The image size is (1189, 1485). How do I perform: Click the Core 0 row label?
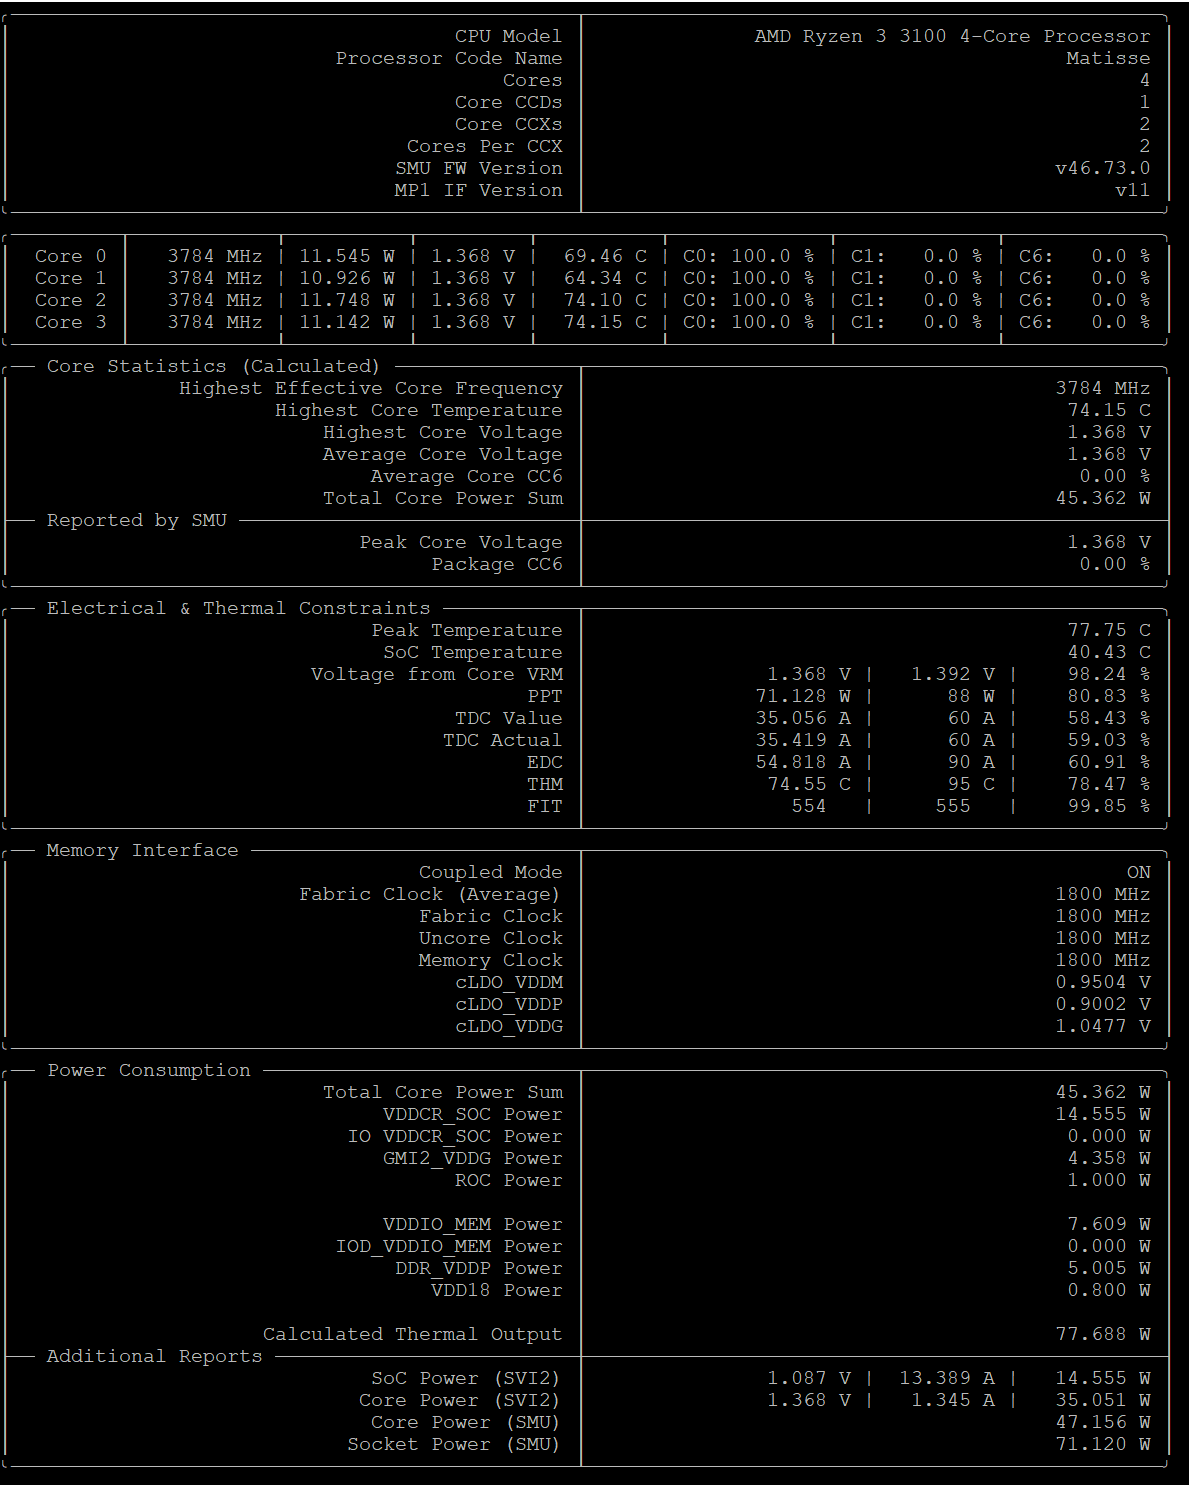(x=70, y=256)
